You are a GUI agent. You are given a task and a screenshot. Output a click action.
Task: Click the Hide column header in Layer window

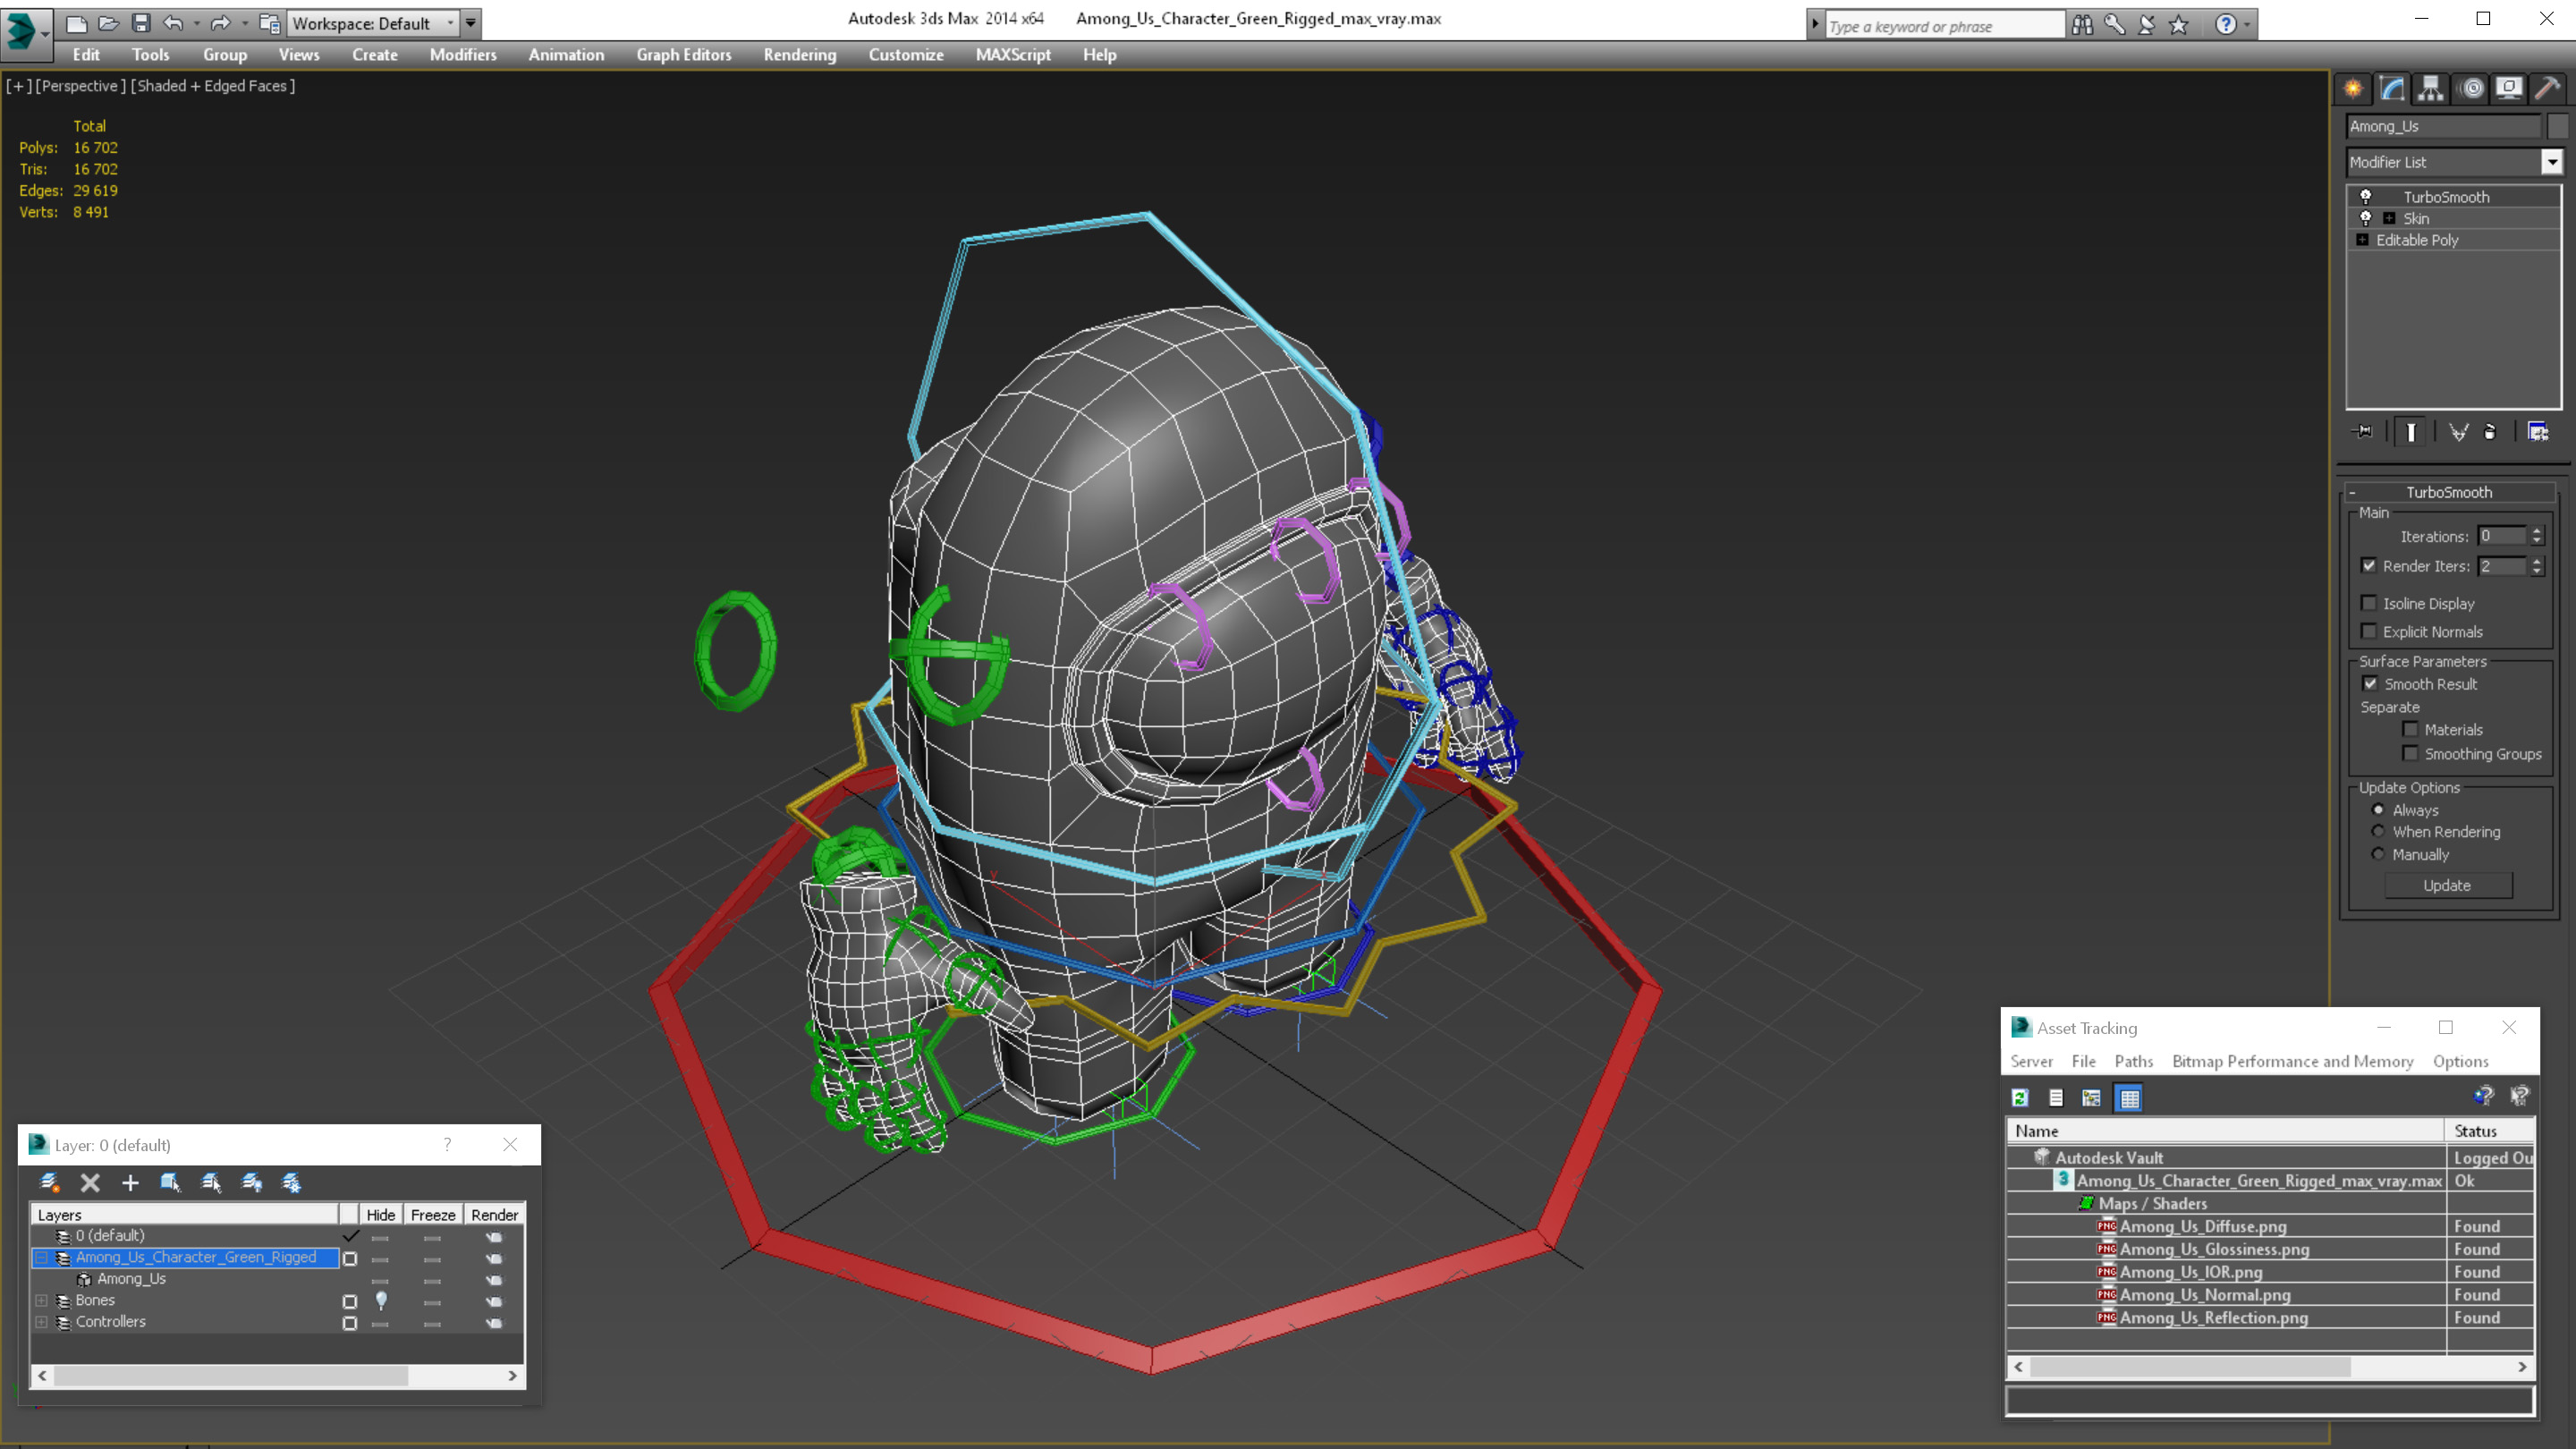pos(380,1215)
